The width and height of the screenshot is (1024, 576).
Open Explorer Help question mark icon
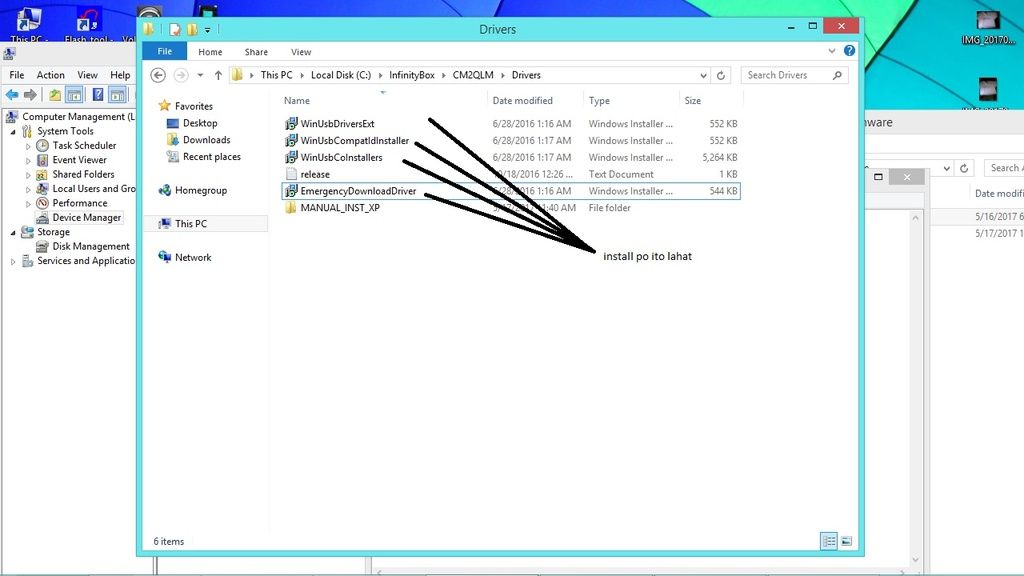(849, 51)
